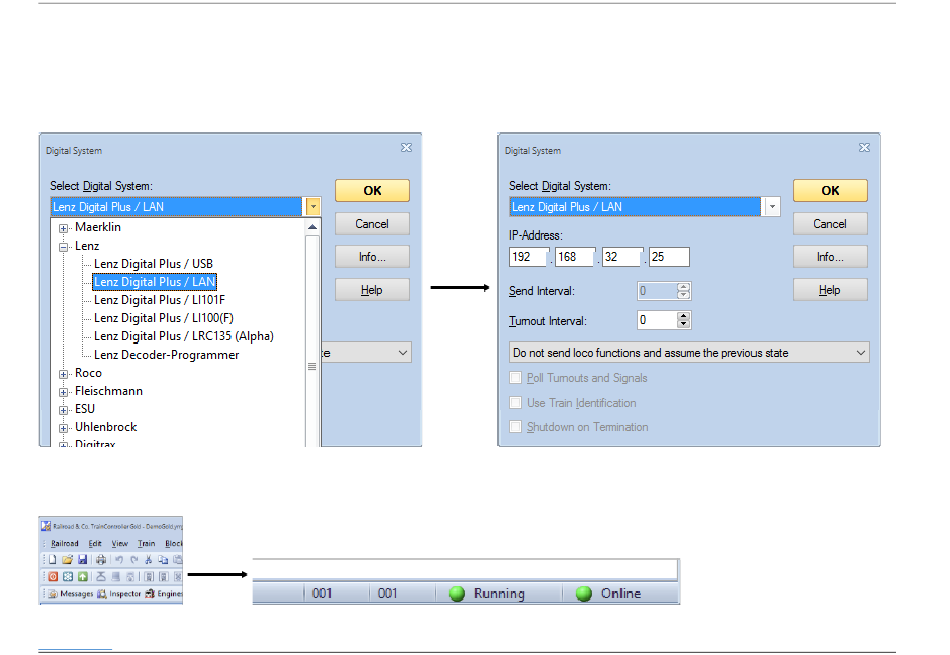Expand the Roco tree node

click(63, 374)
